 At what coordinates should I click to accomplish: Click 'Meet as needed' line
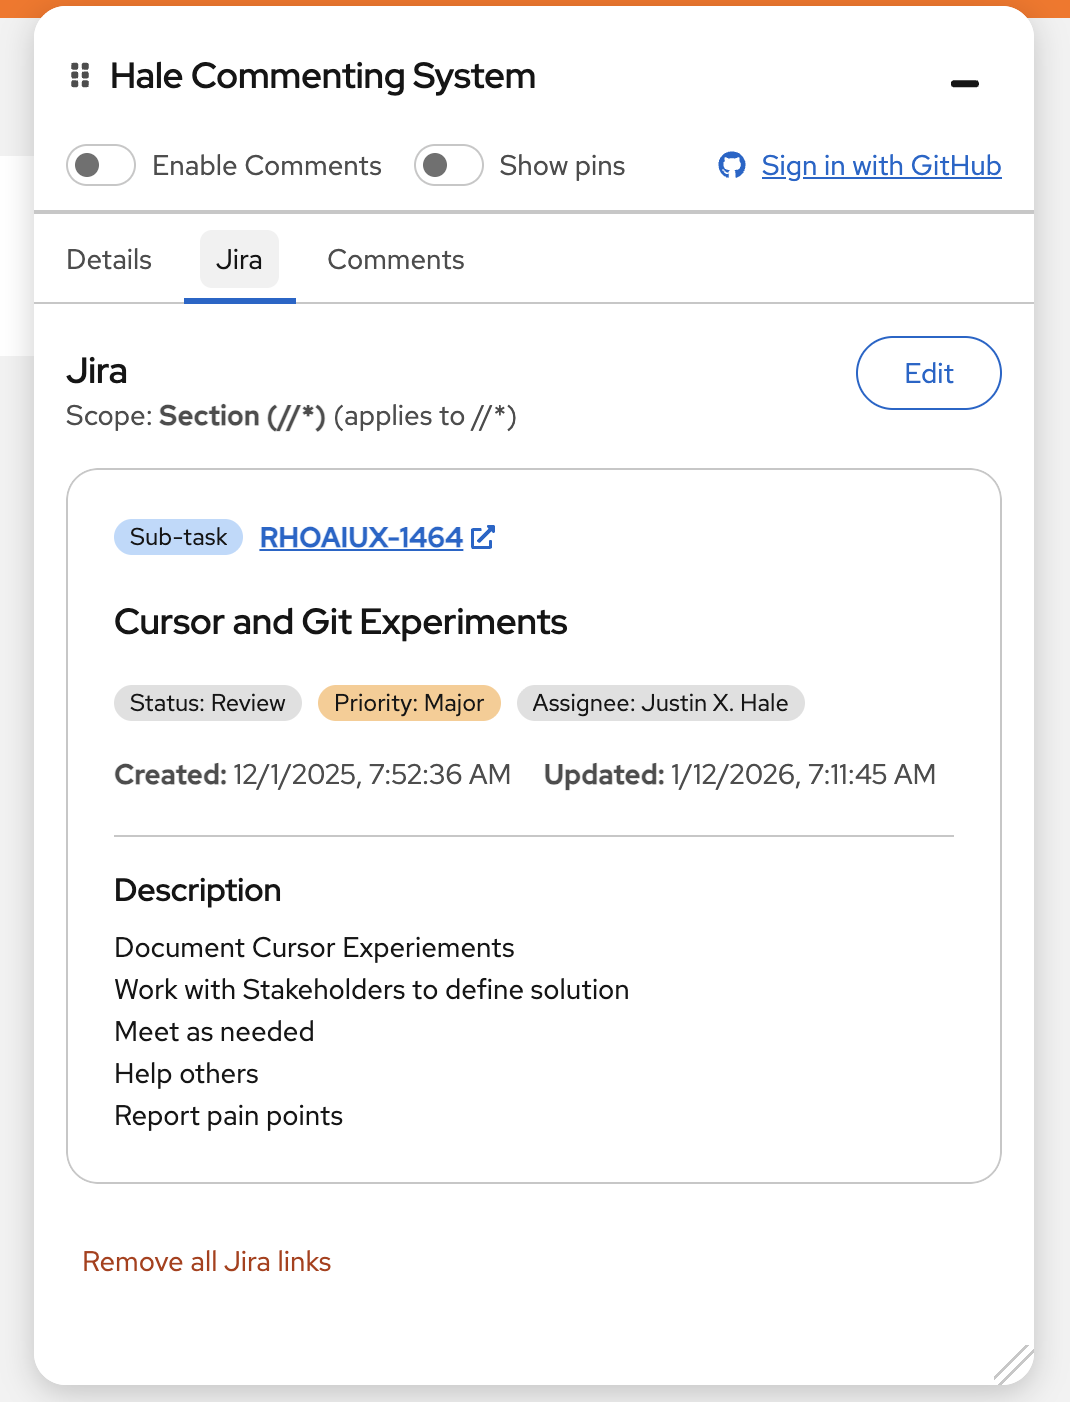pyautogui.click(x=215, y=1032)
